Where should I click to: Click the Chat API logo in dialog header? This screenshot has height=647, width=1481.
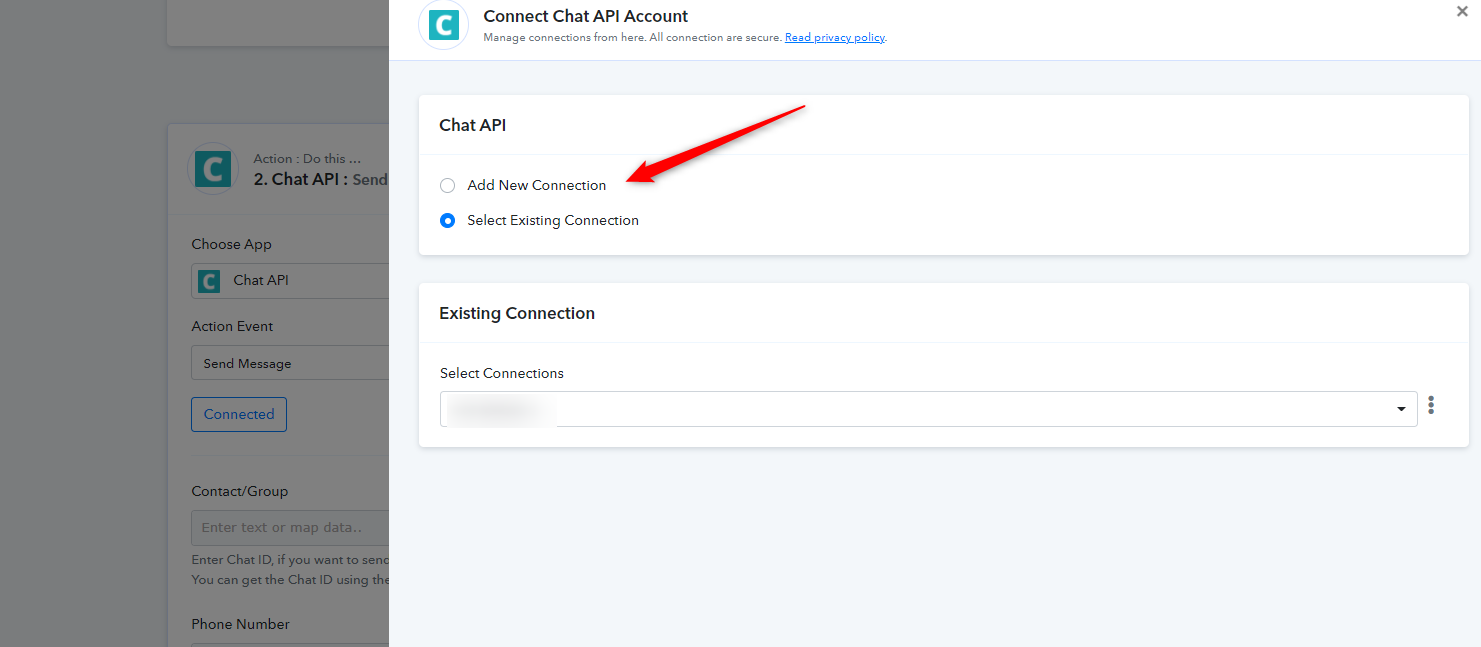pyautogui.click(x=443, y=25)
